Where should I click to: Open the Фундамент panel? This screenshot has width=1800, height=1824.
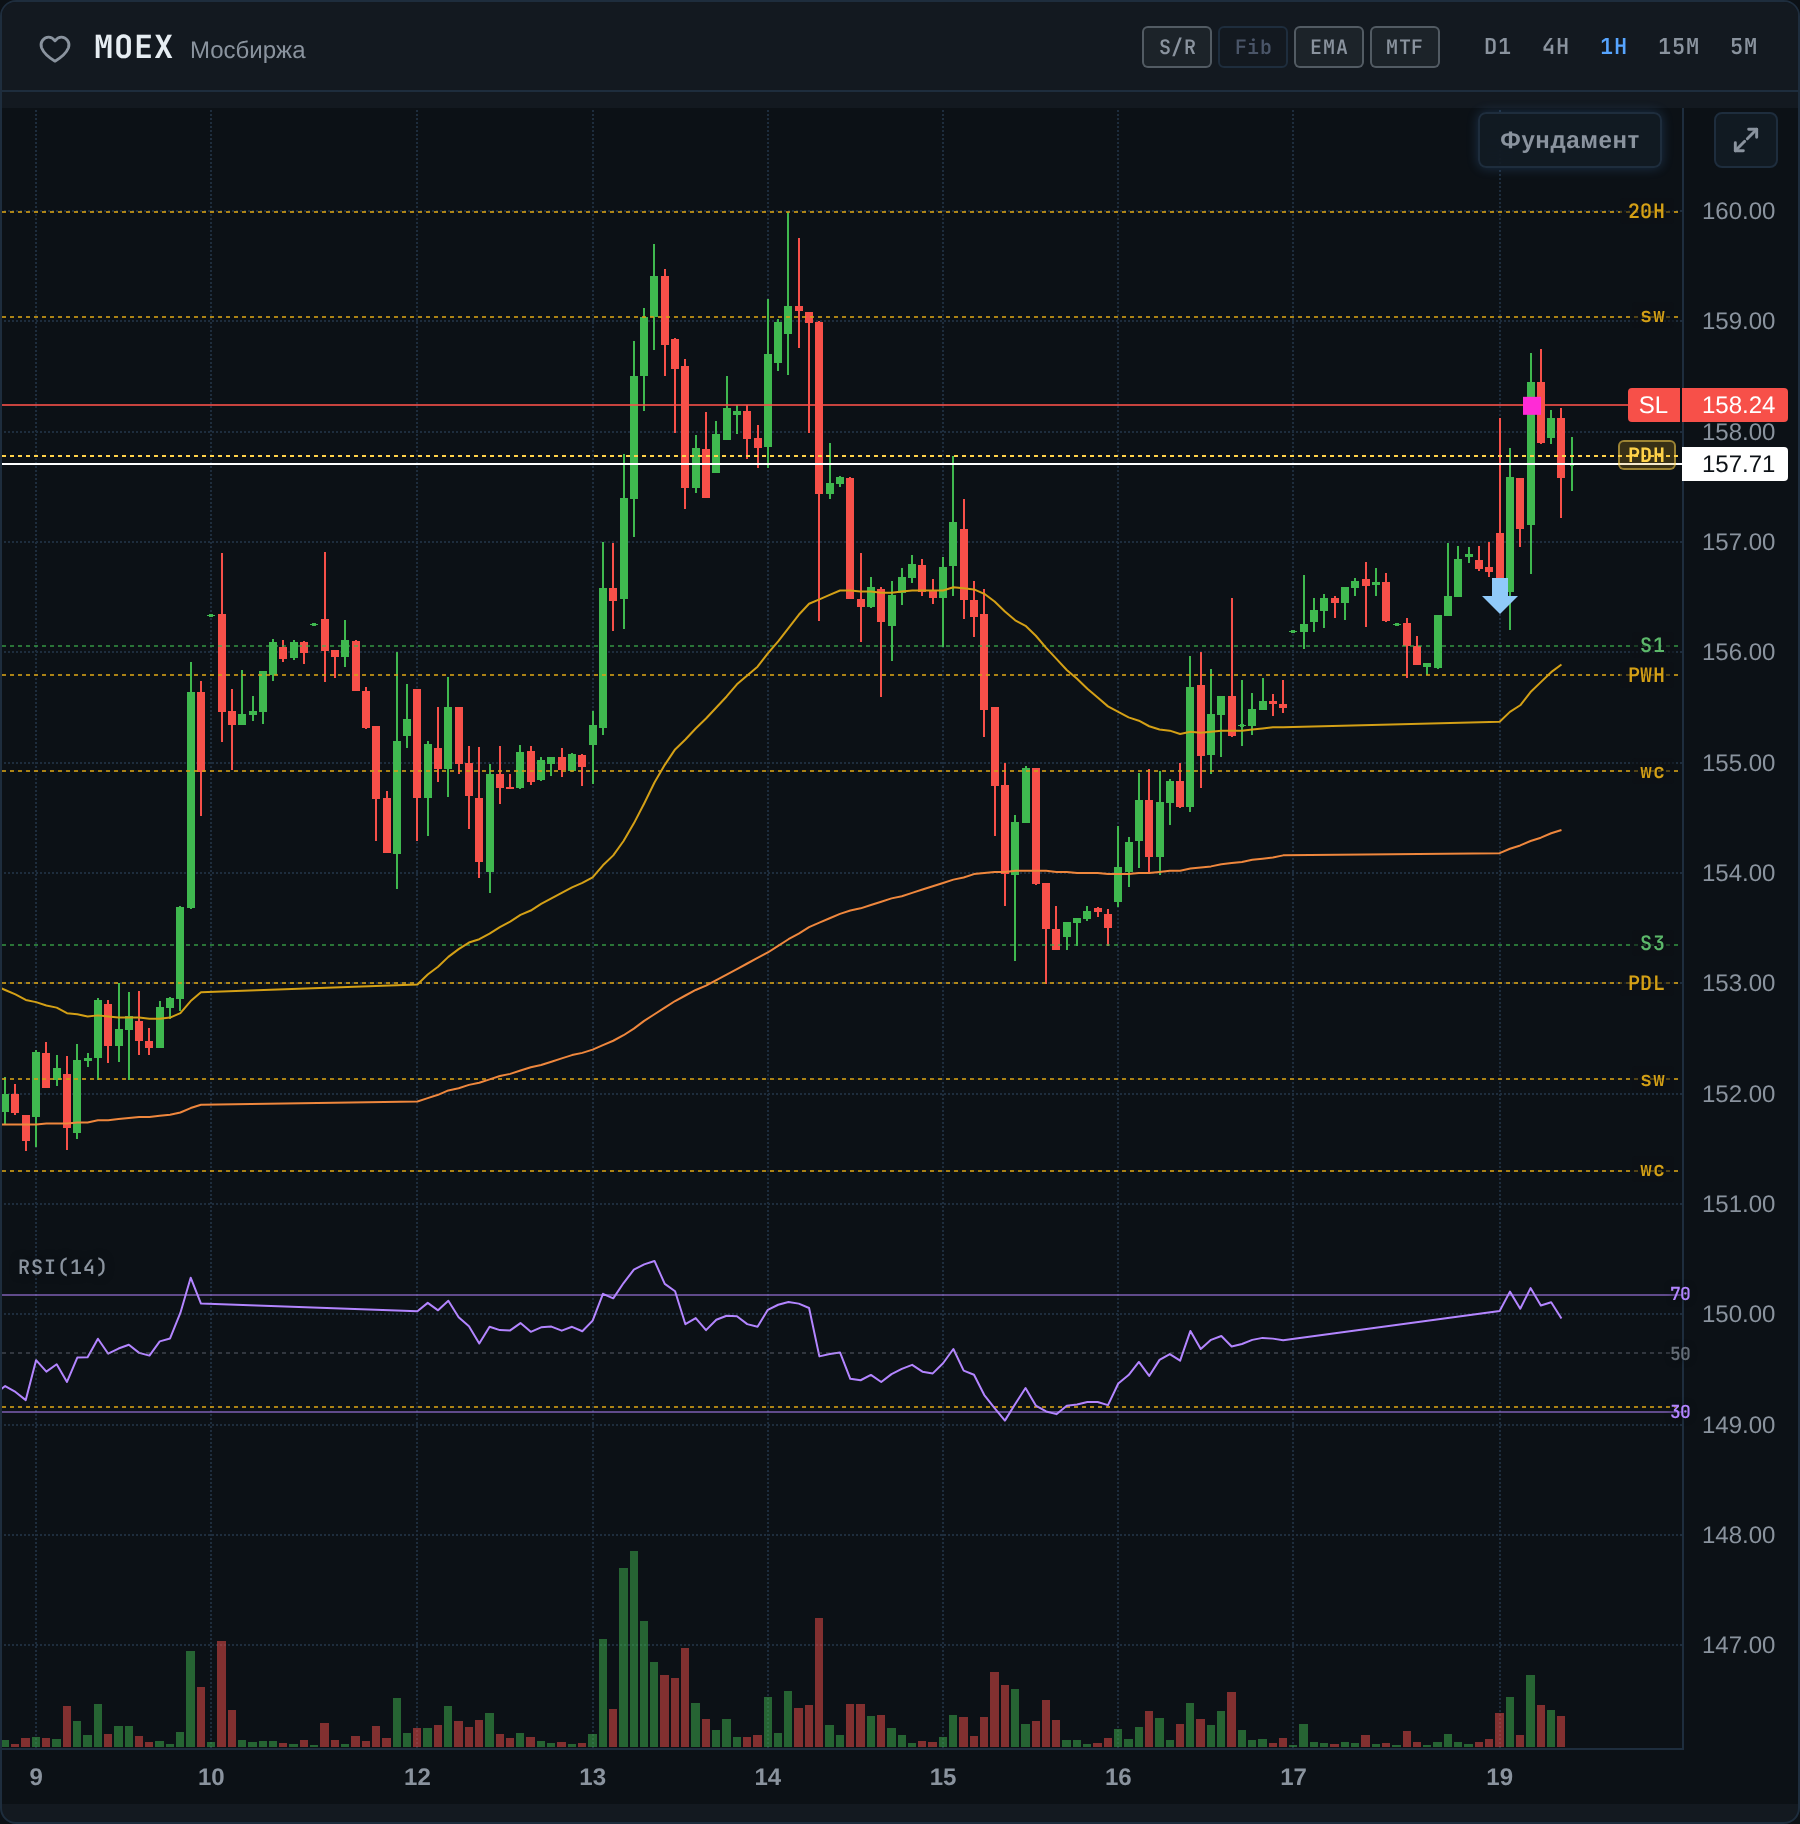point(1569,140)
